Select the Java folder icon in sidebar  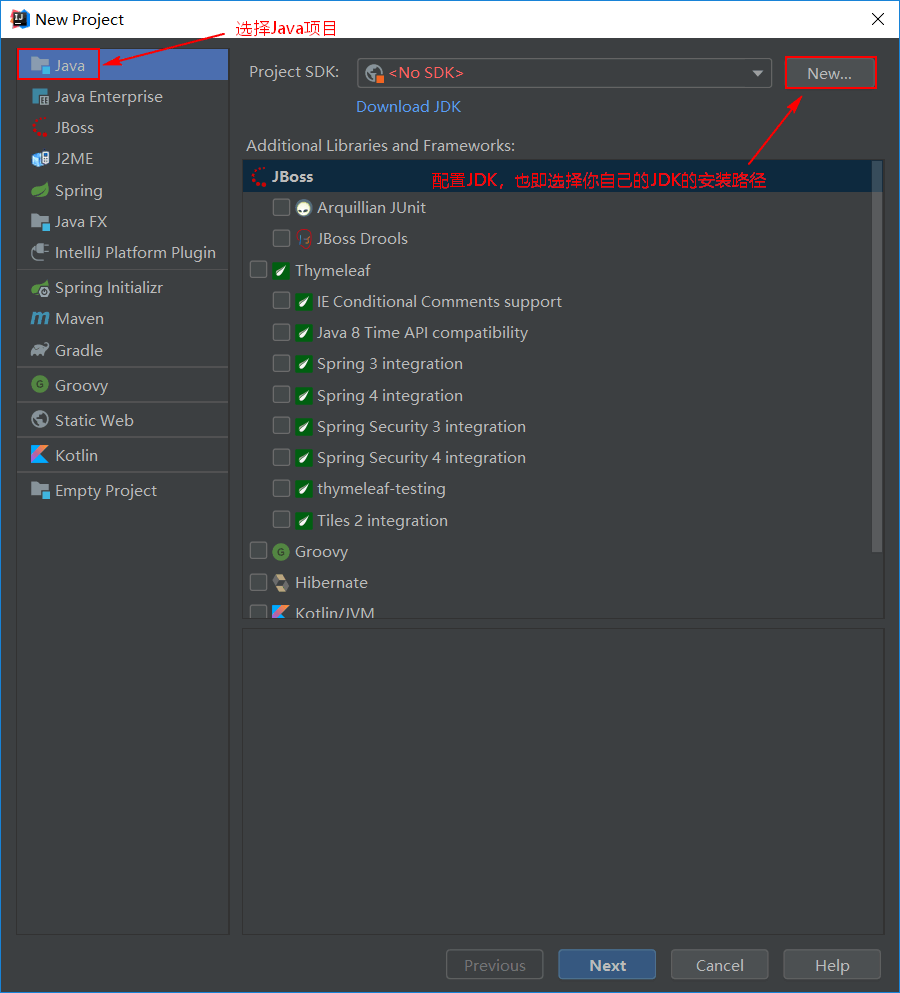tap(40, 65)
